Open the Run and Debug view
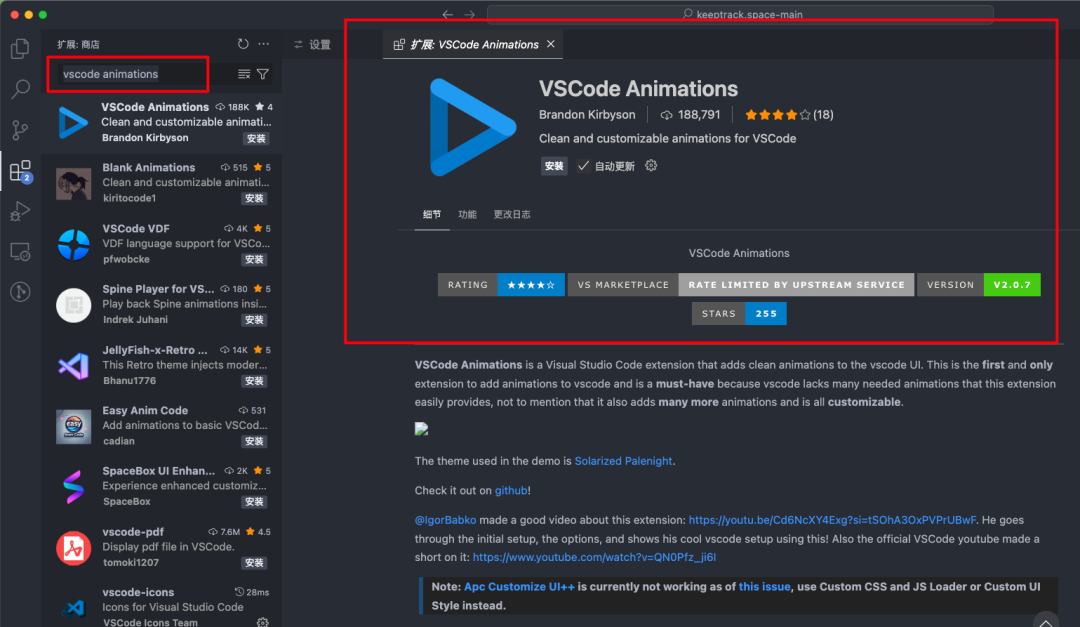Viewport: 1080px width, 627px height. (20, 211)
